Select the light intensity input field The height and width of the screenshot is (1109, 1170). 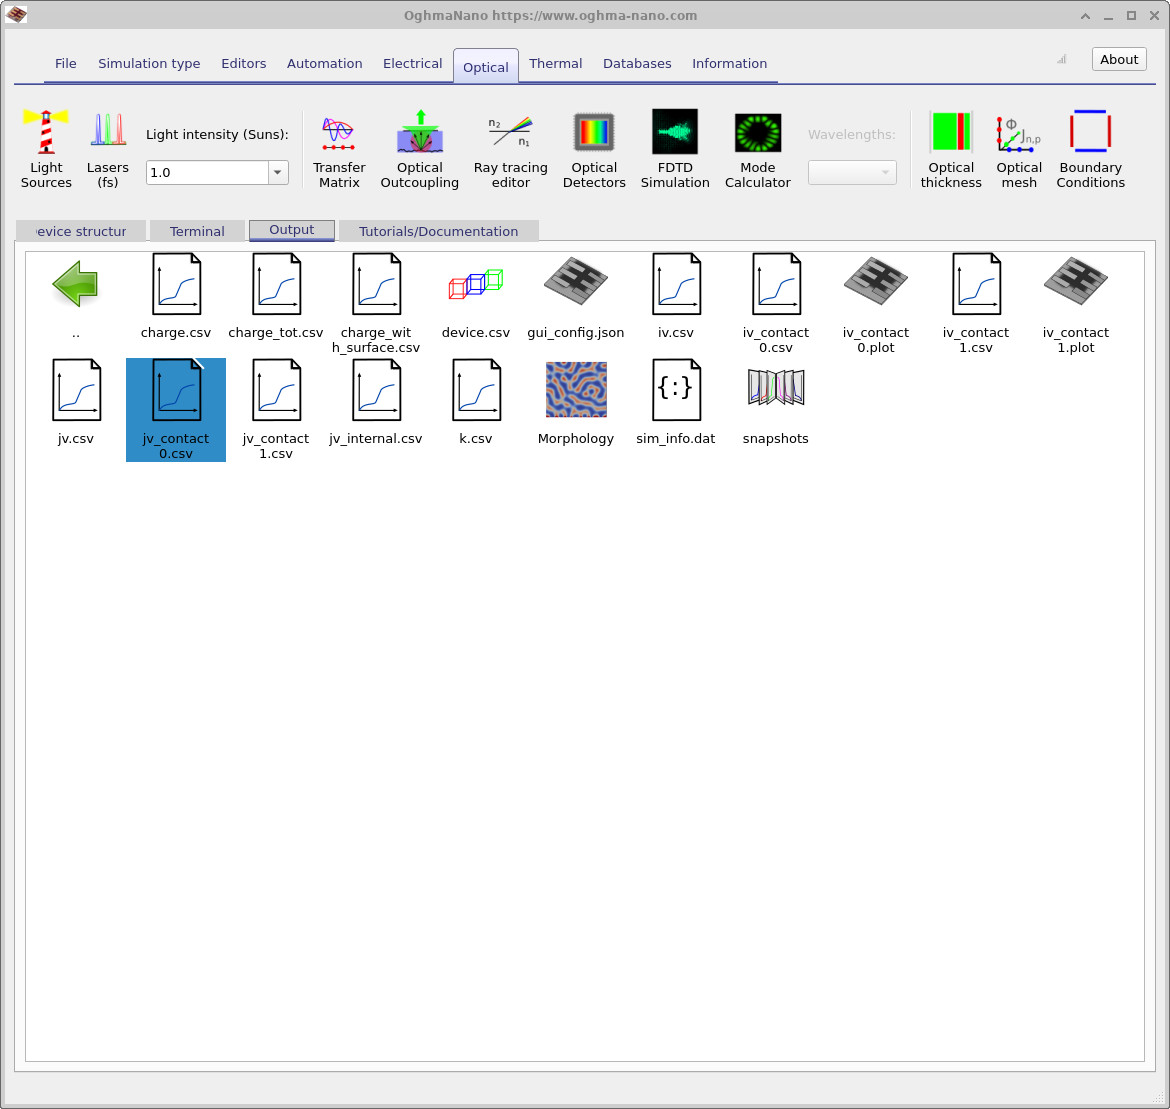pos(205,172)
